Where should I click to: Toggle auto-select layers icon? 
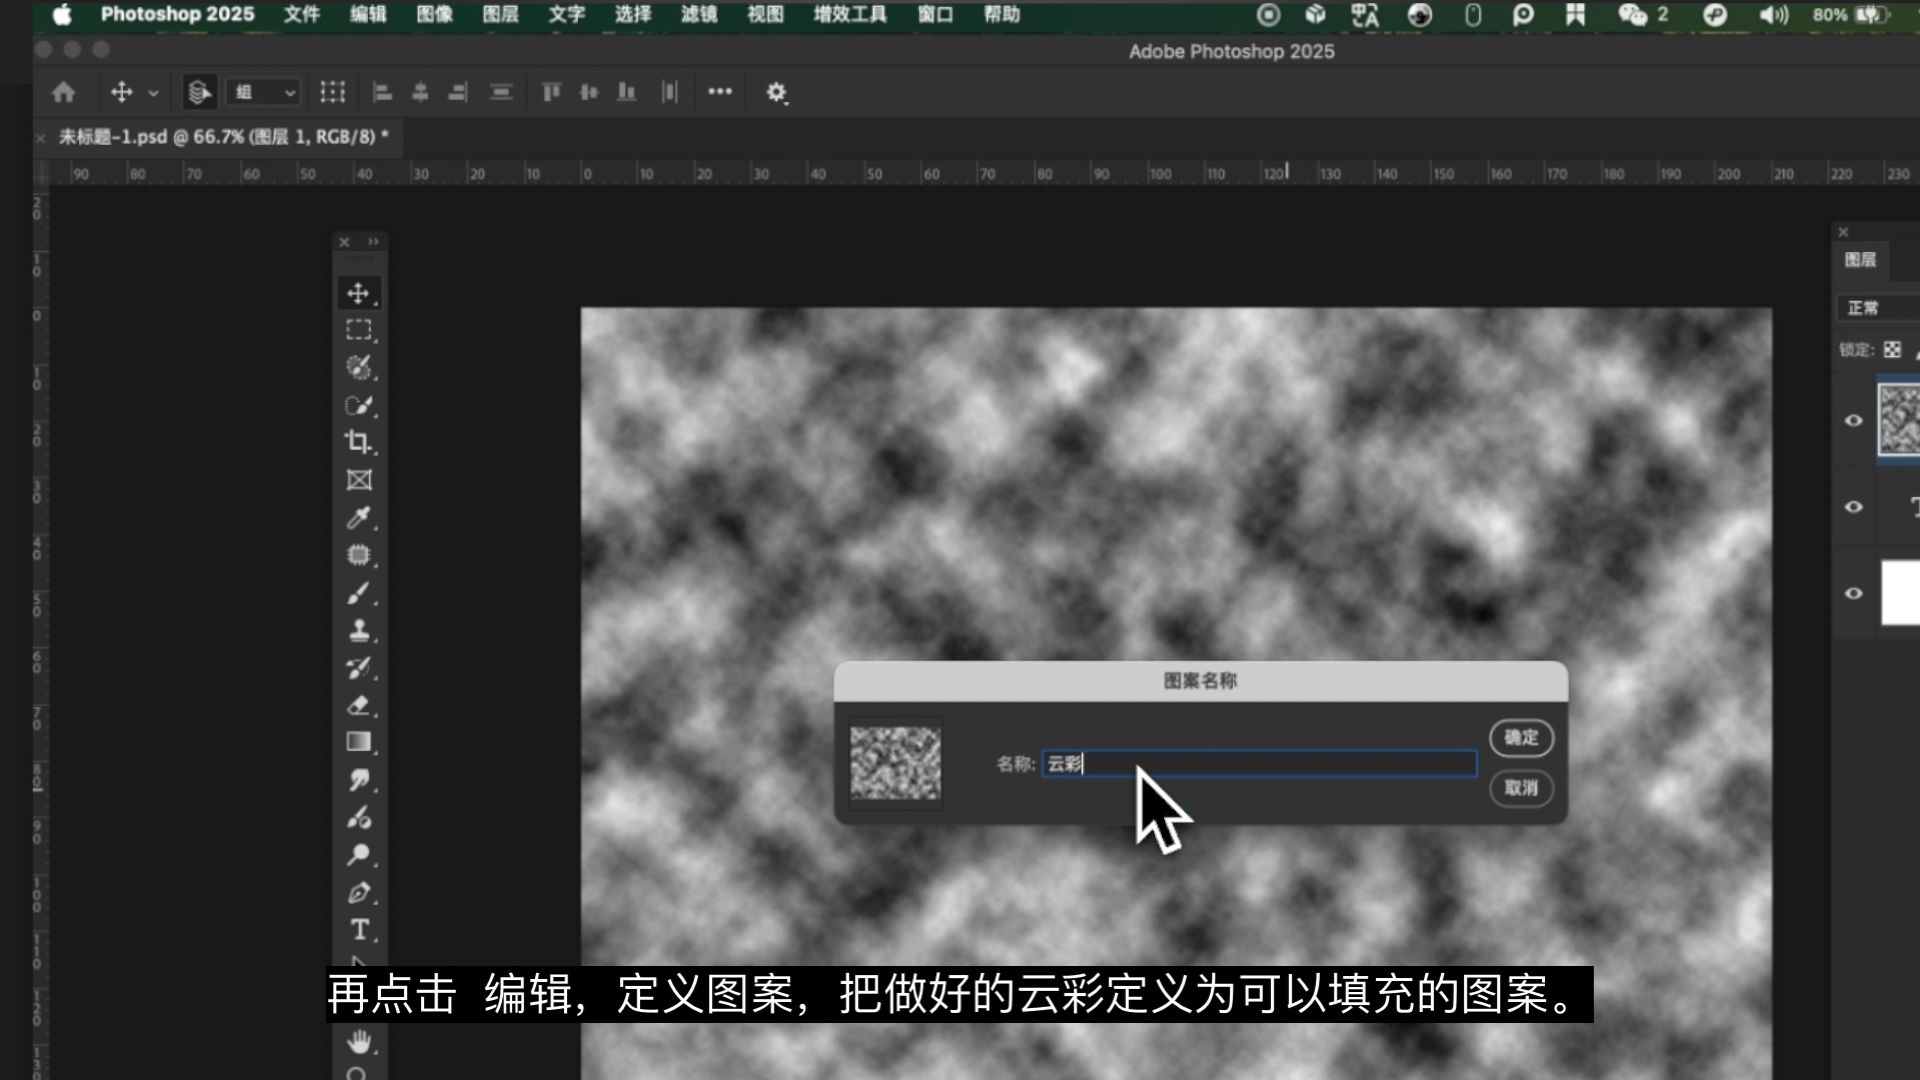(x=199, y=92)
